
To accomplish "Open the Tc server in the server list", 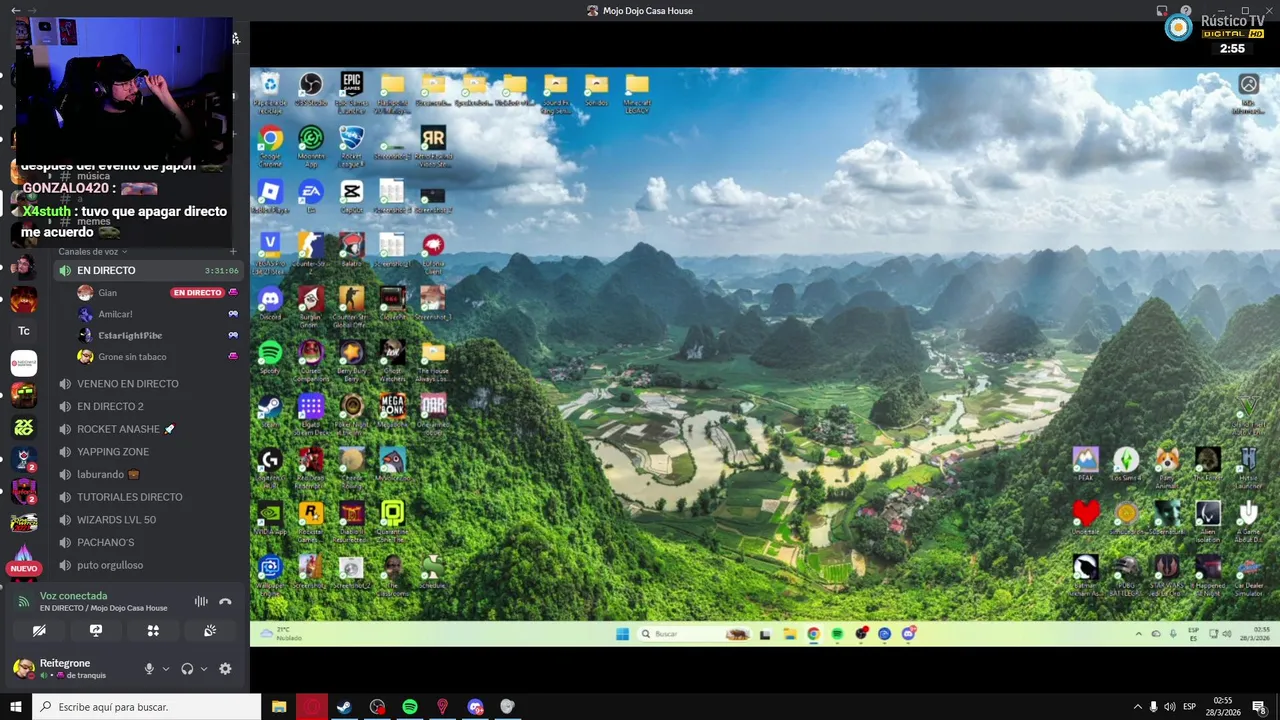I will click(24, 331).
